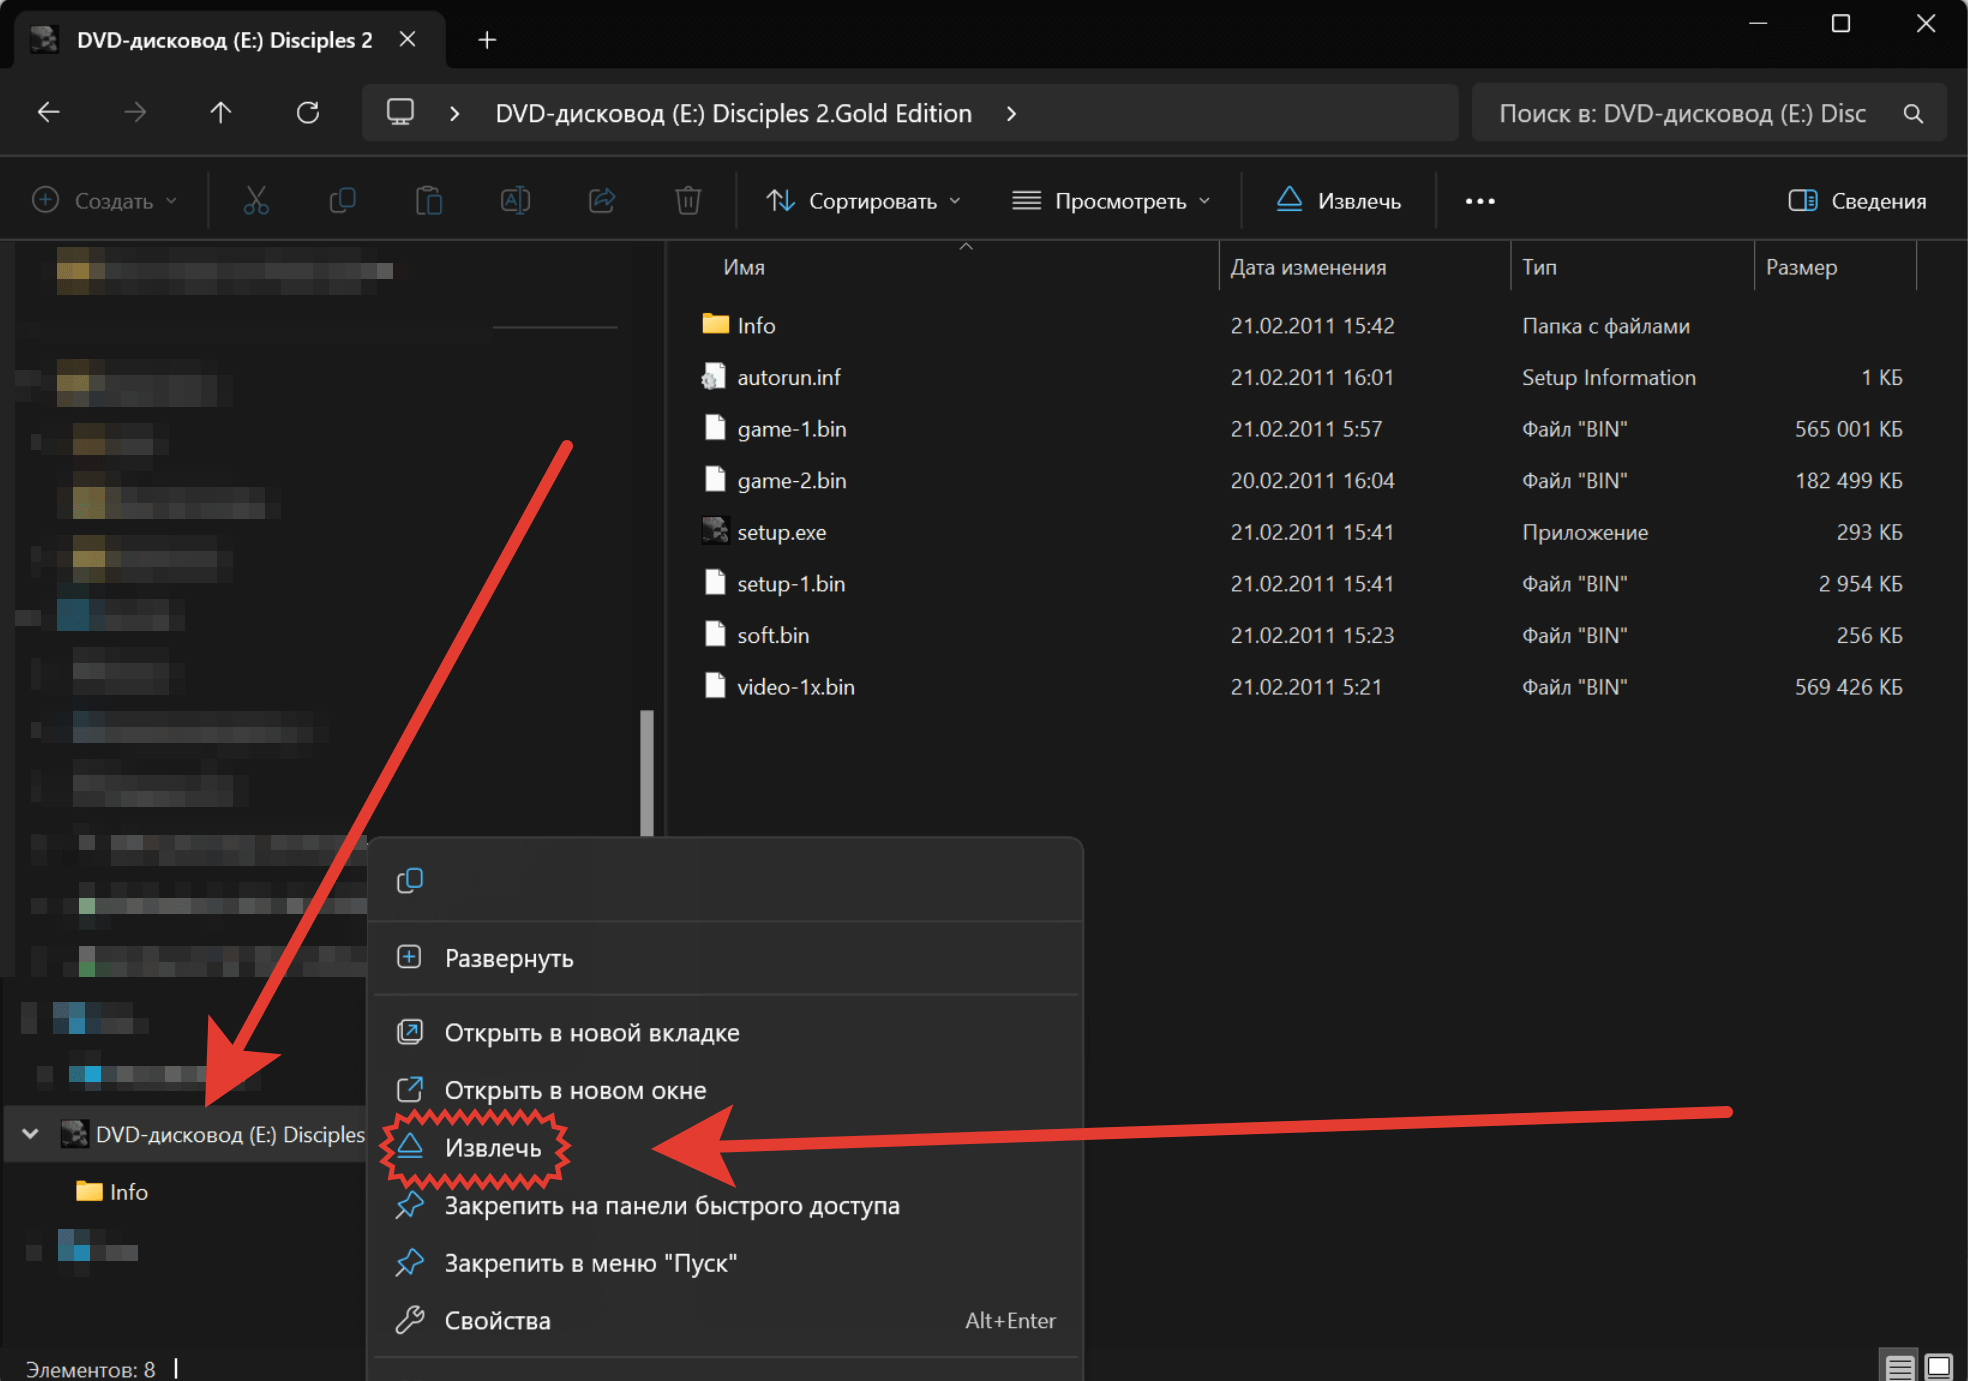1968x1381 pixels.
Task: Click the This PC monitor icon in address bar
Action: point(400,112)
